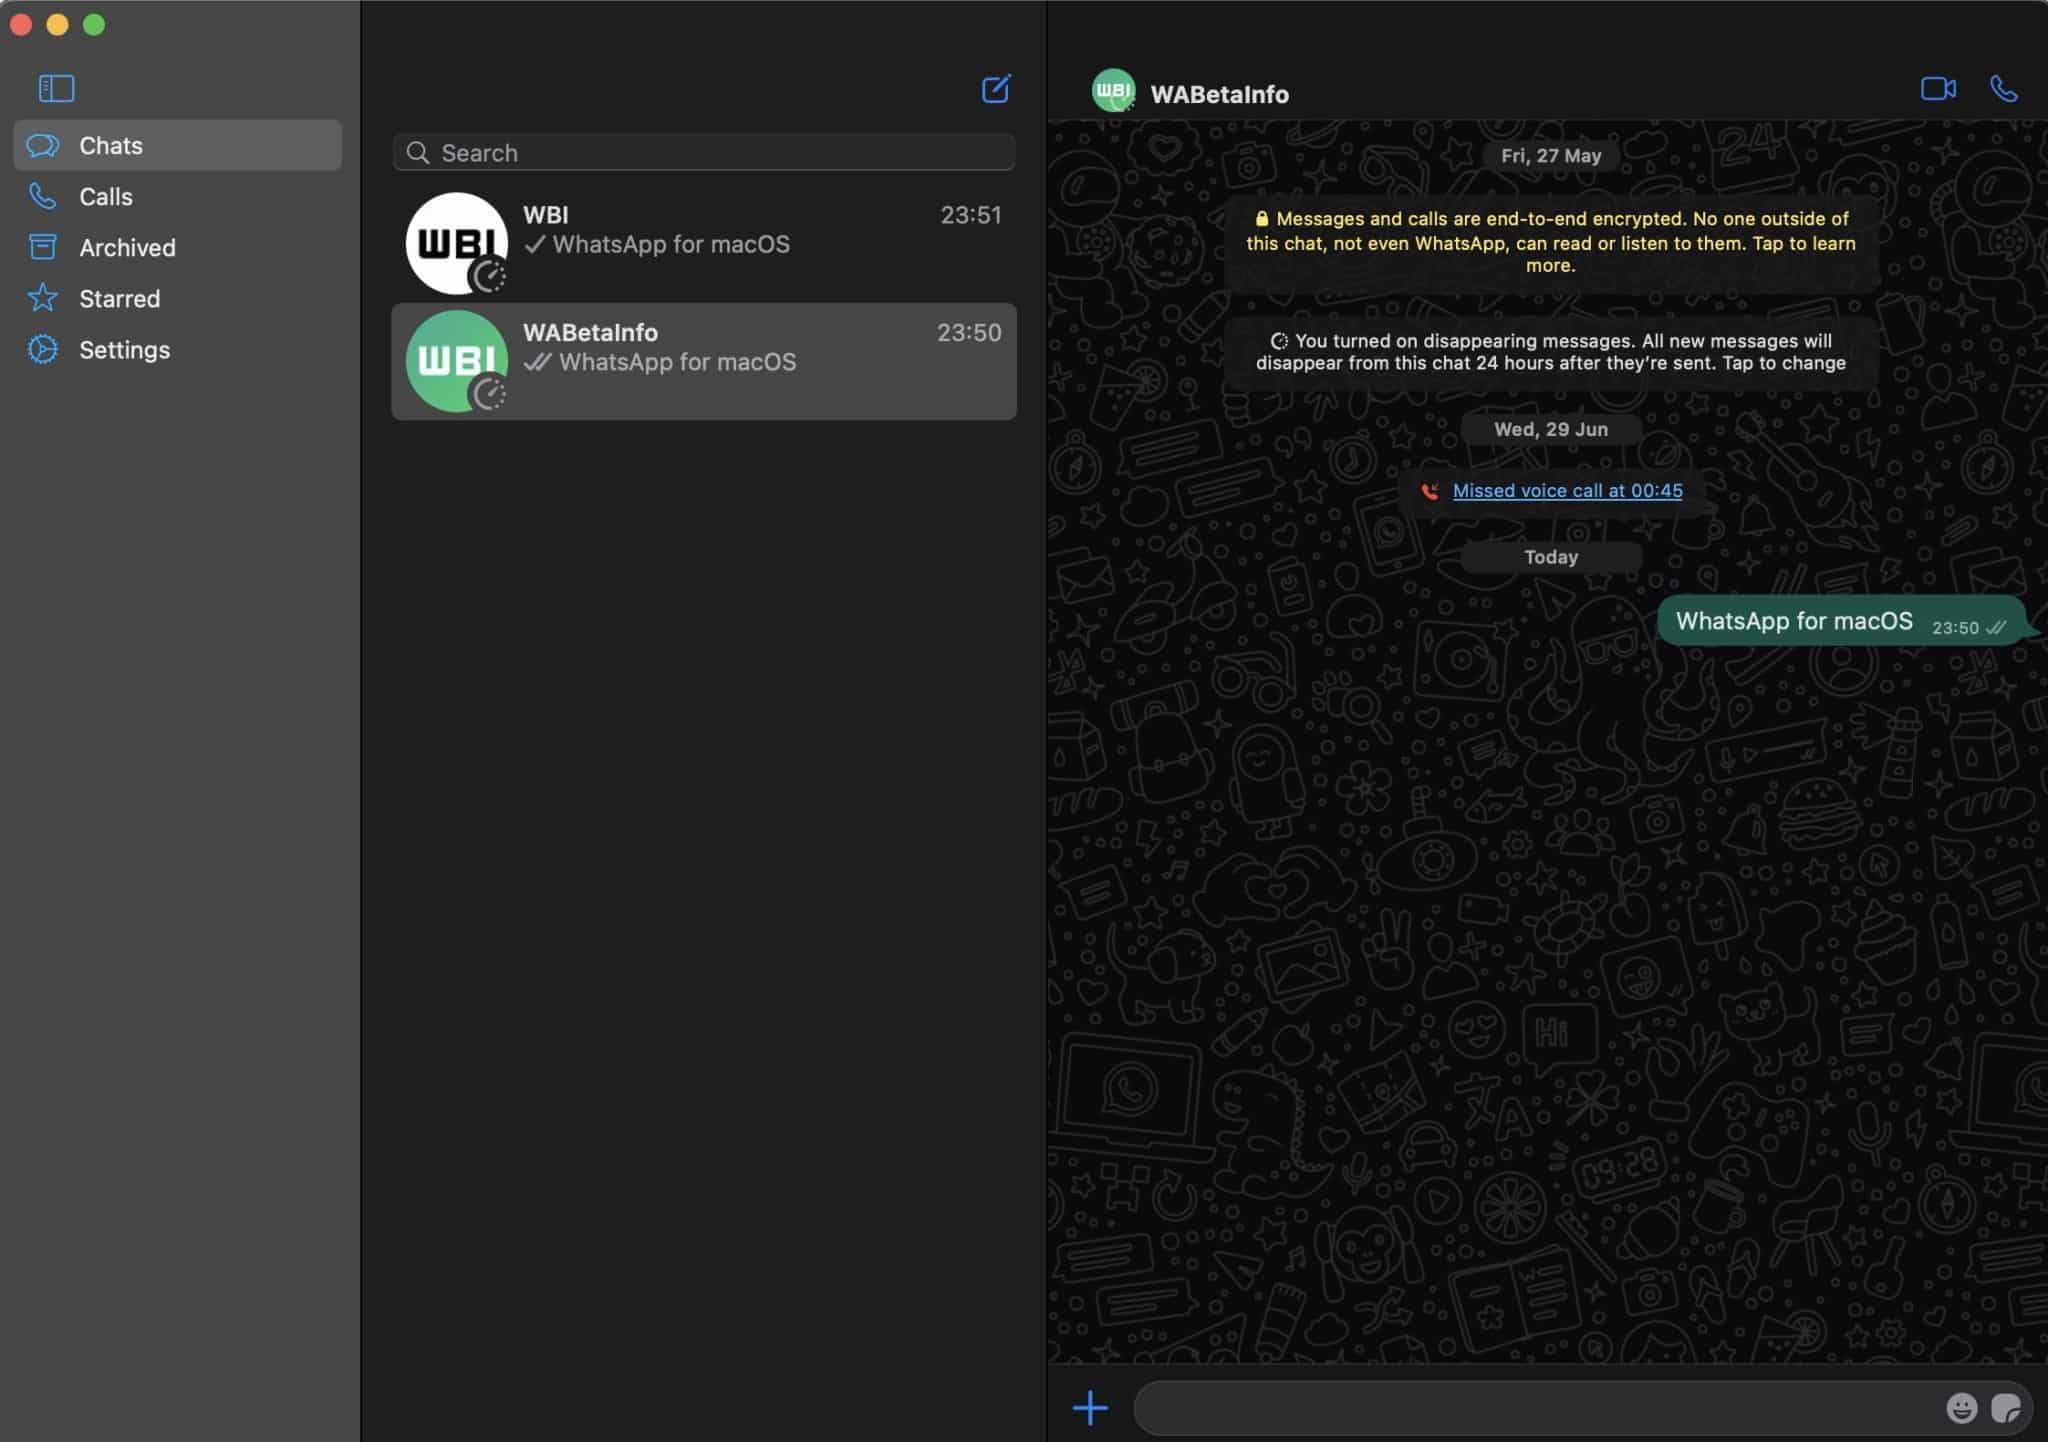Screen dimensions: 2048x1442
Task: Click the video call icon for WABetaInfo
Action: click(1939, 89)
